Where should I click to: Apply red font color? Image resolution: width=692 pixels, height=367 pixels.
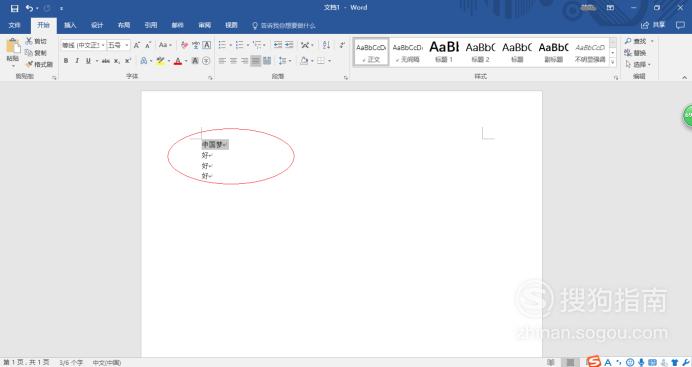178,61
